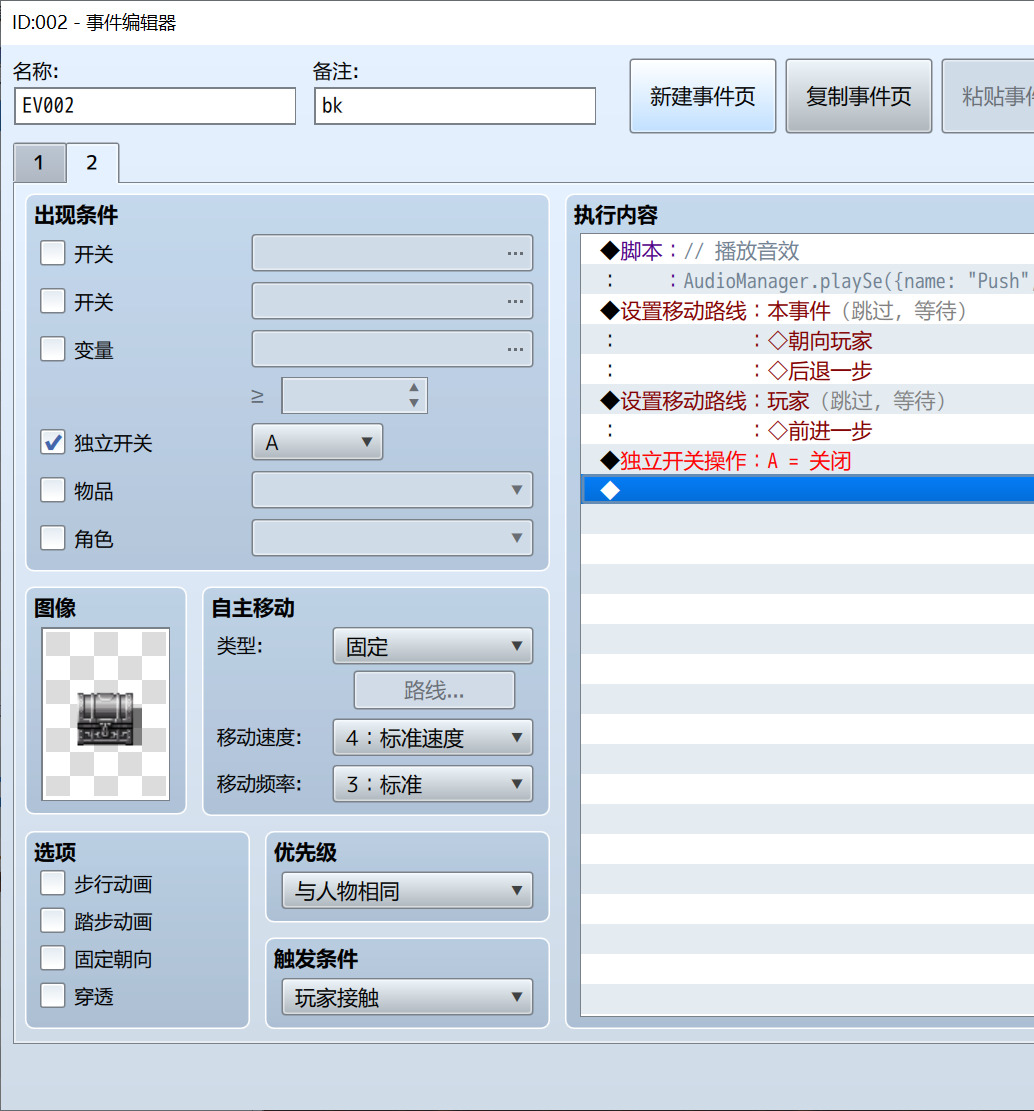The height and width of the screenshot is (1111, 1034).
Task: Open the 独立开关 A dropdown
Action: [317, 442]
